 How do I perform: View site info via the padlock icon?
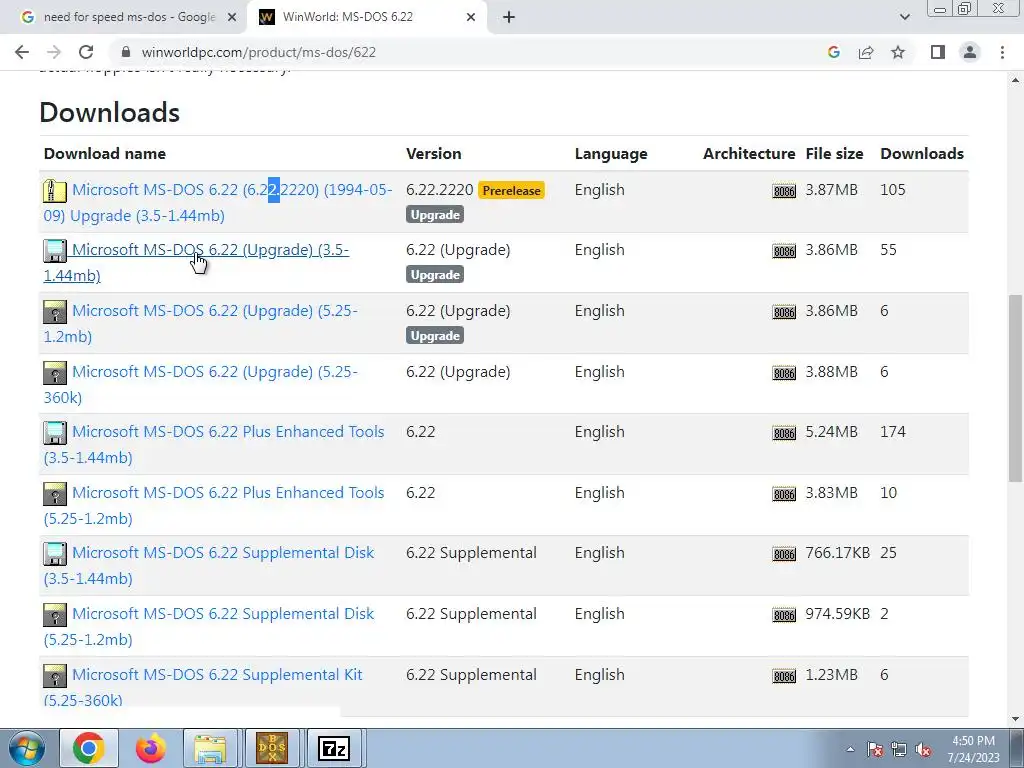pyautogui.click(x=126, y=52)
